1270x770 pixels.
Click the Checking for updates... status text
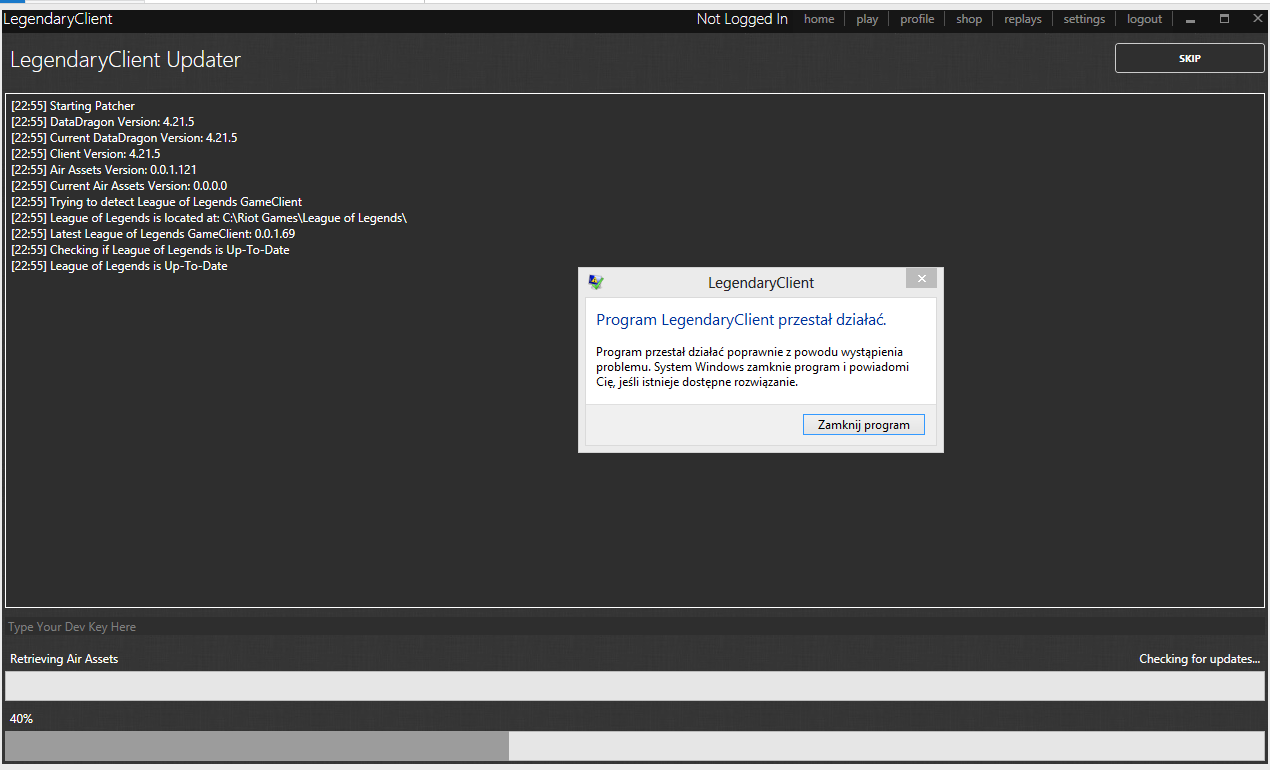pos(1199,659)
